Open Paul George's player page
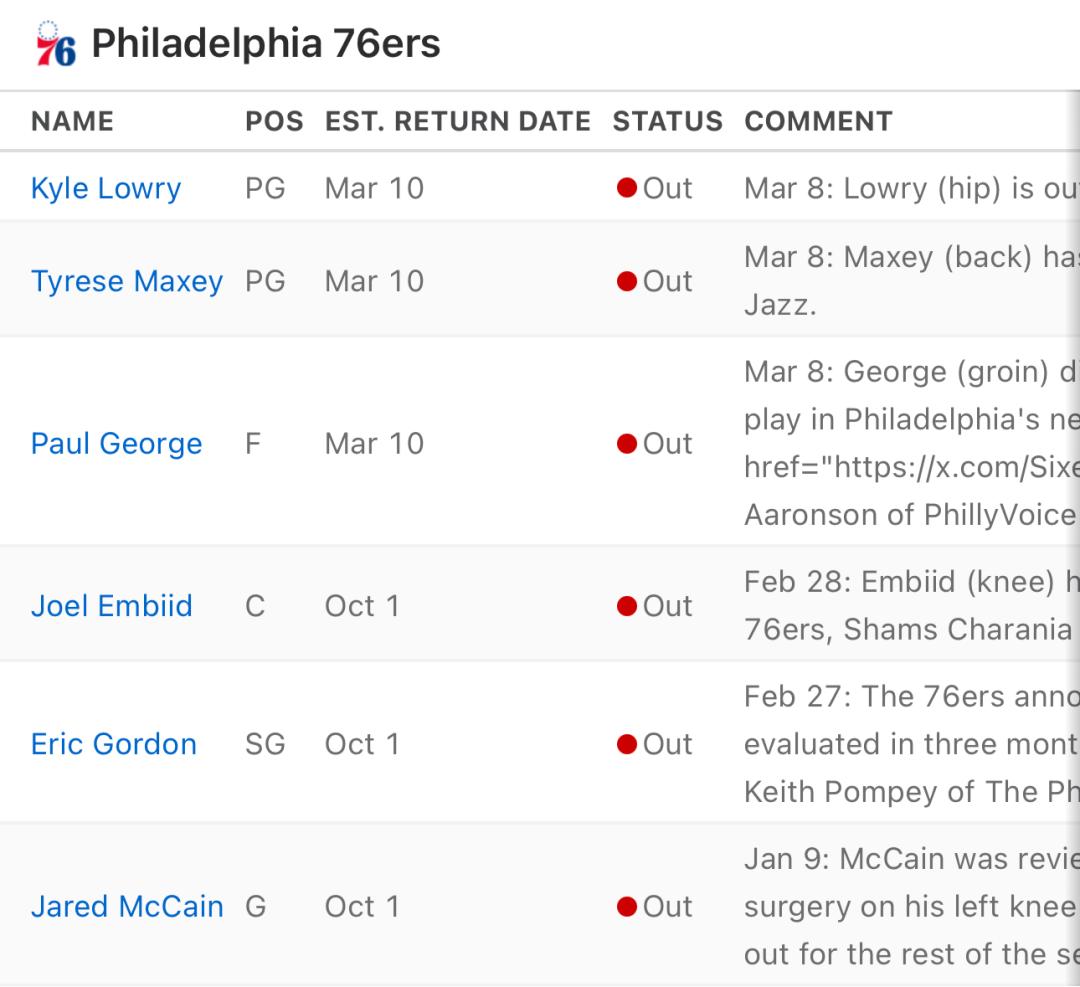This screenshot has width=1080, height=987. [117, 444]
